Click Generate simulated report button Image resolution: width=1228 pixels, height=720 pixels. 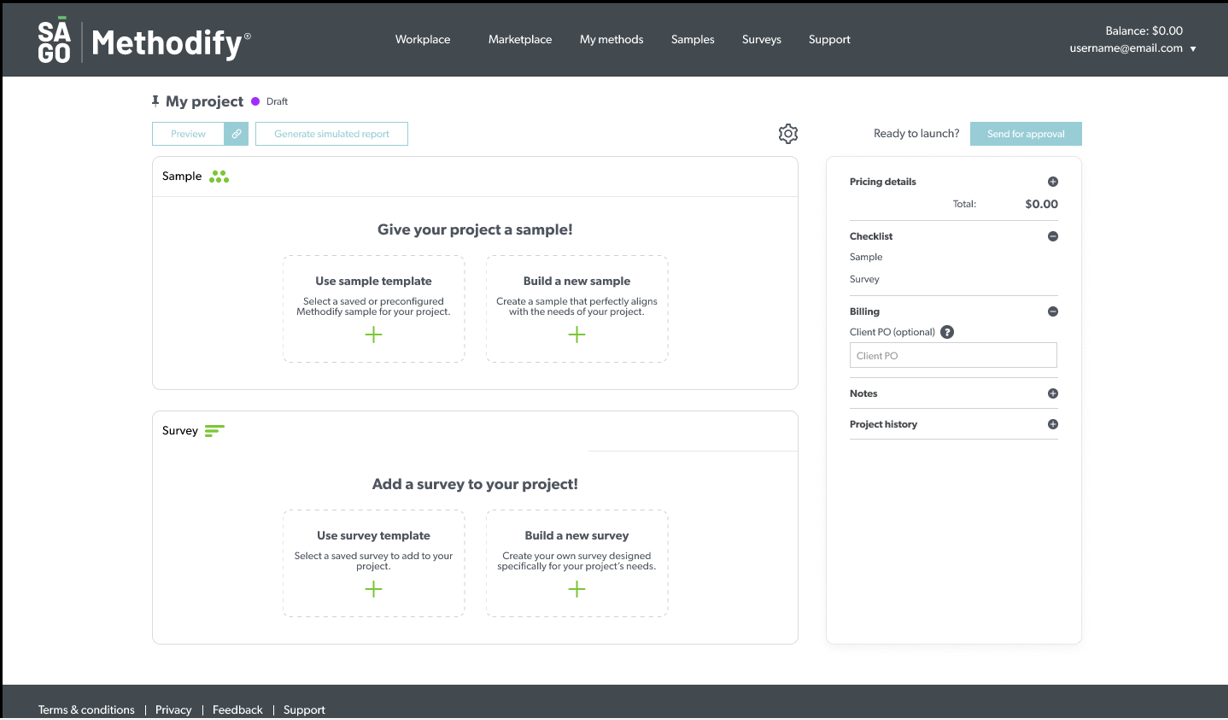[331, 134]
